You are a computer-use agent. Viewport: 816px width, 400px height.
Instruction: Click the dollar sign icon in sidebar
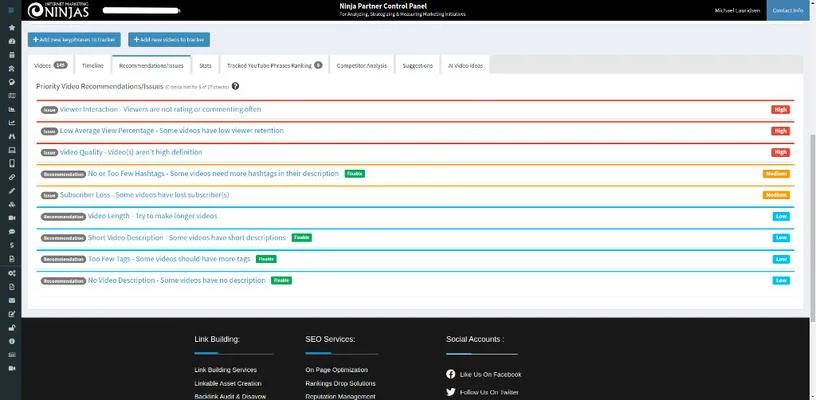(11, 245)
